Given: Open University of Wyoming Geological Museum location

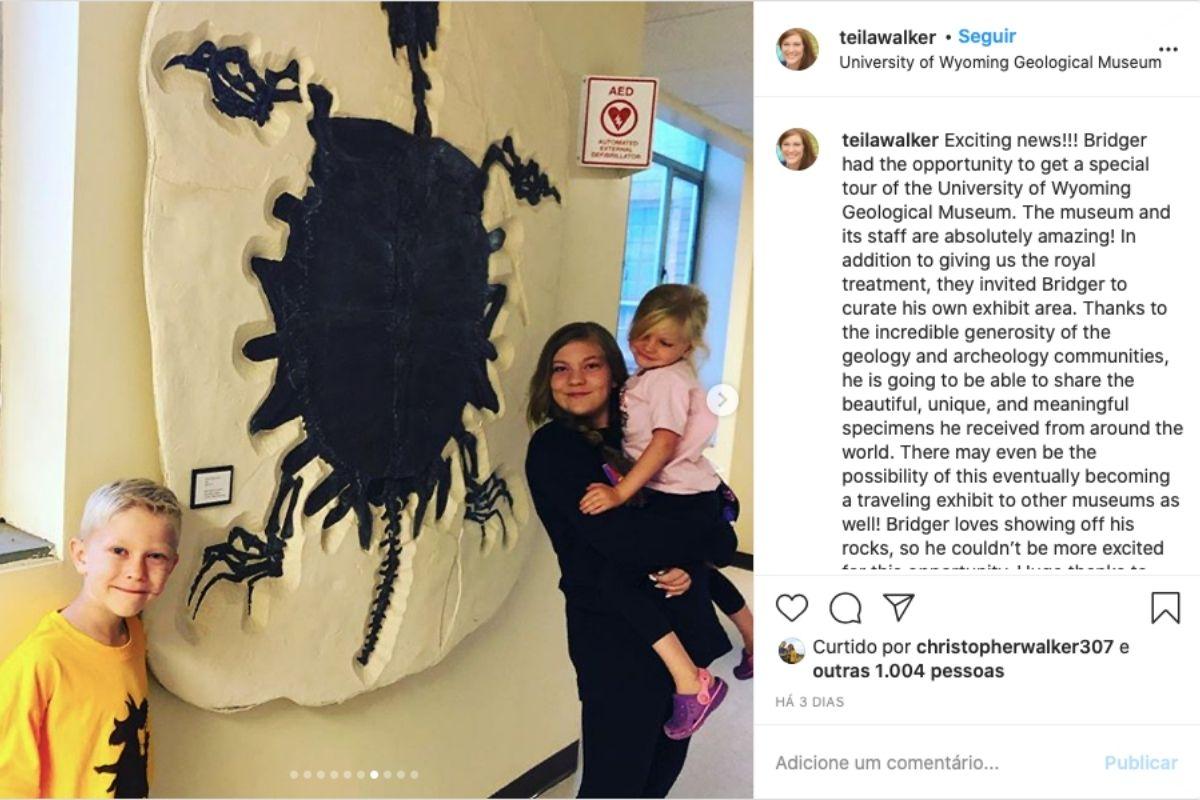Looking at the screenshot, I should [1000, 62].
